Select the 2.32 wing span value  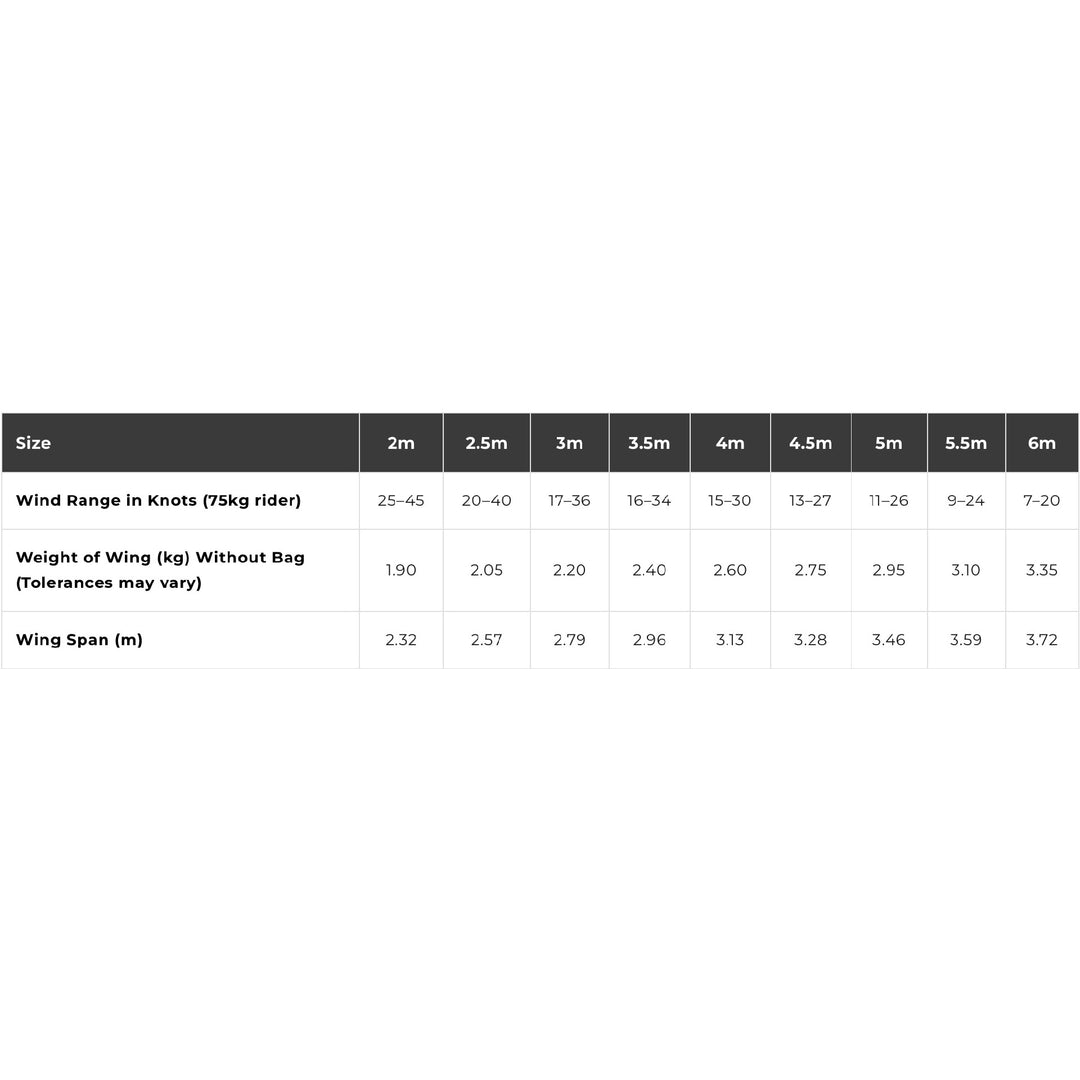pos(401,640)
